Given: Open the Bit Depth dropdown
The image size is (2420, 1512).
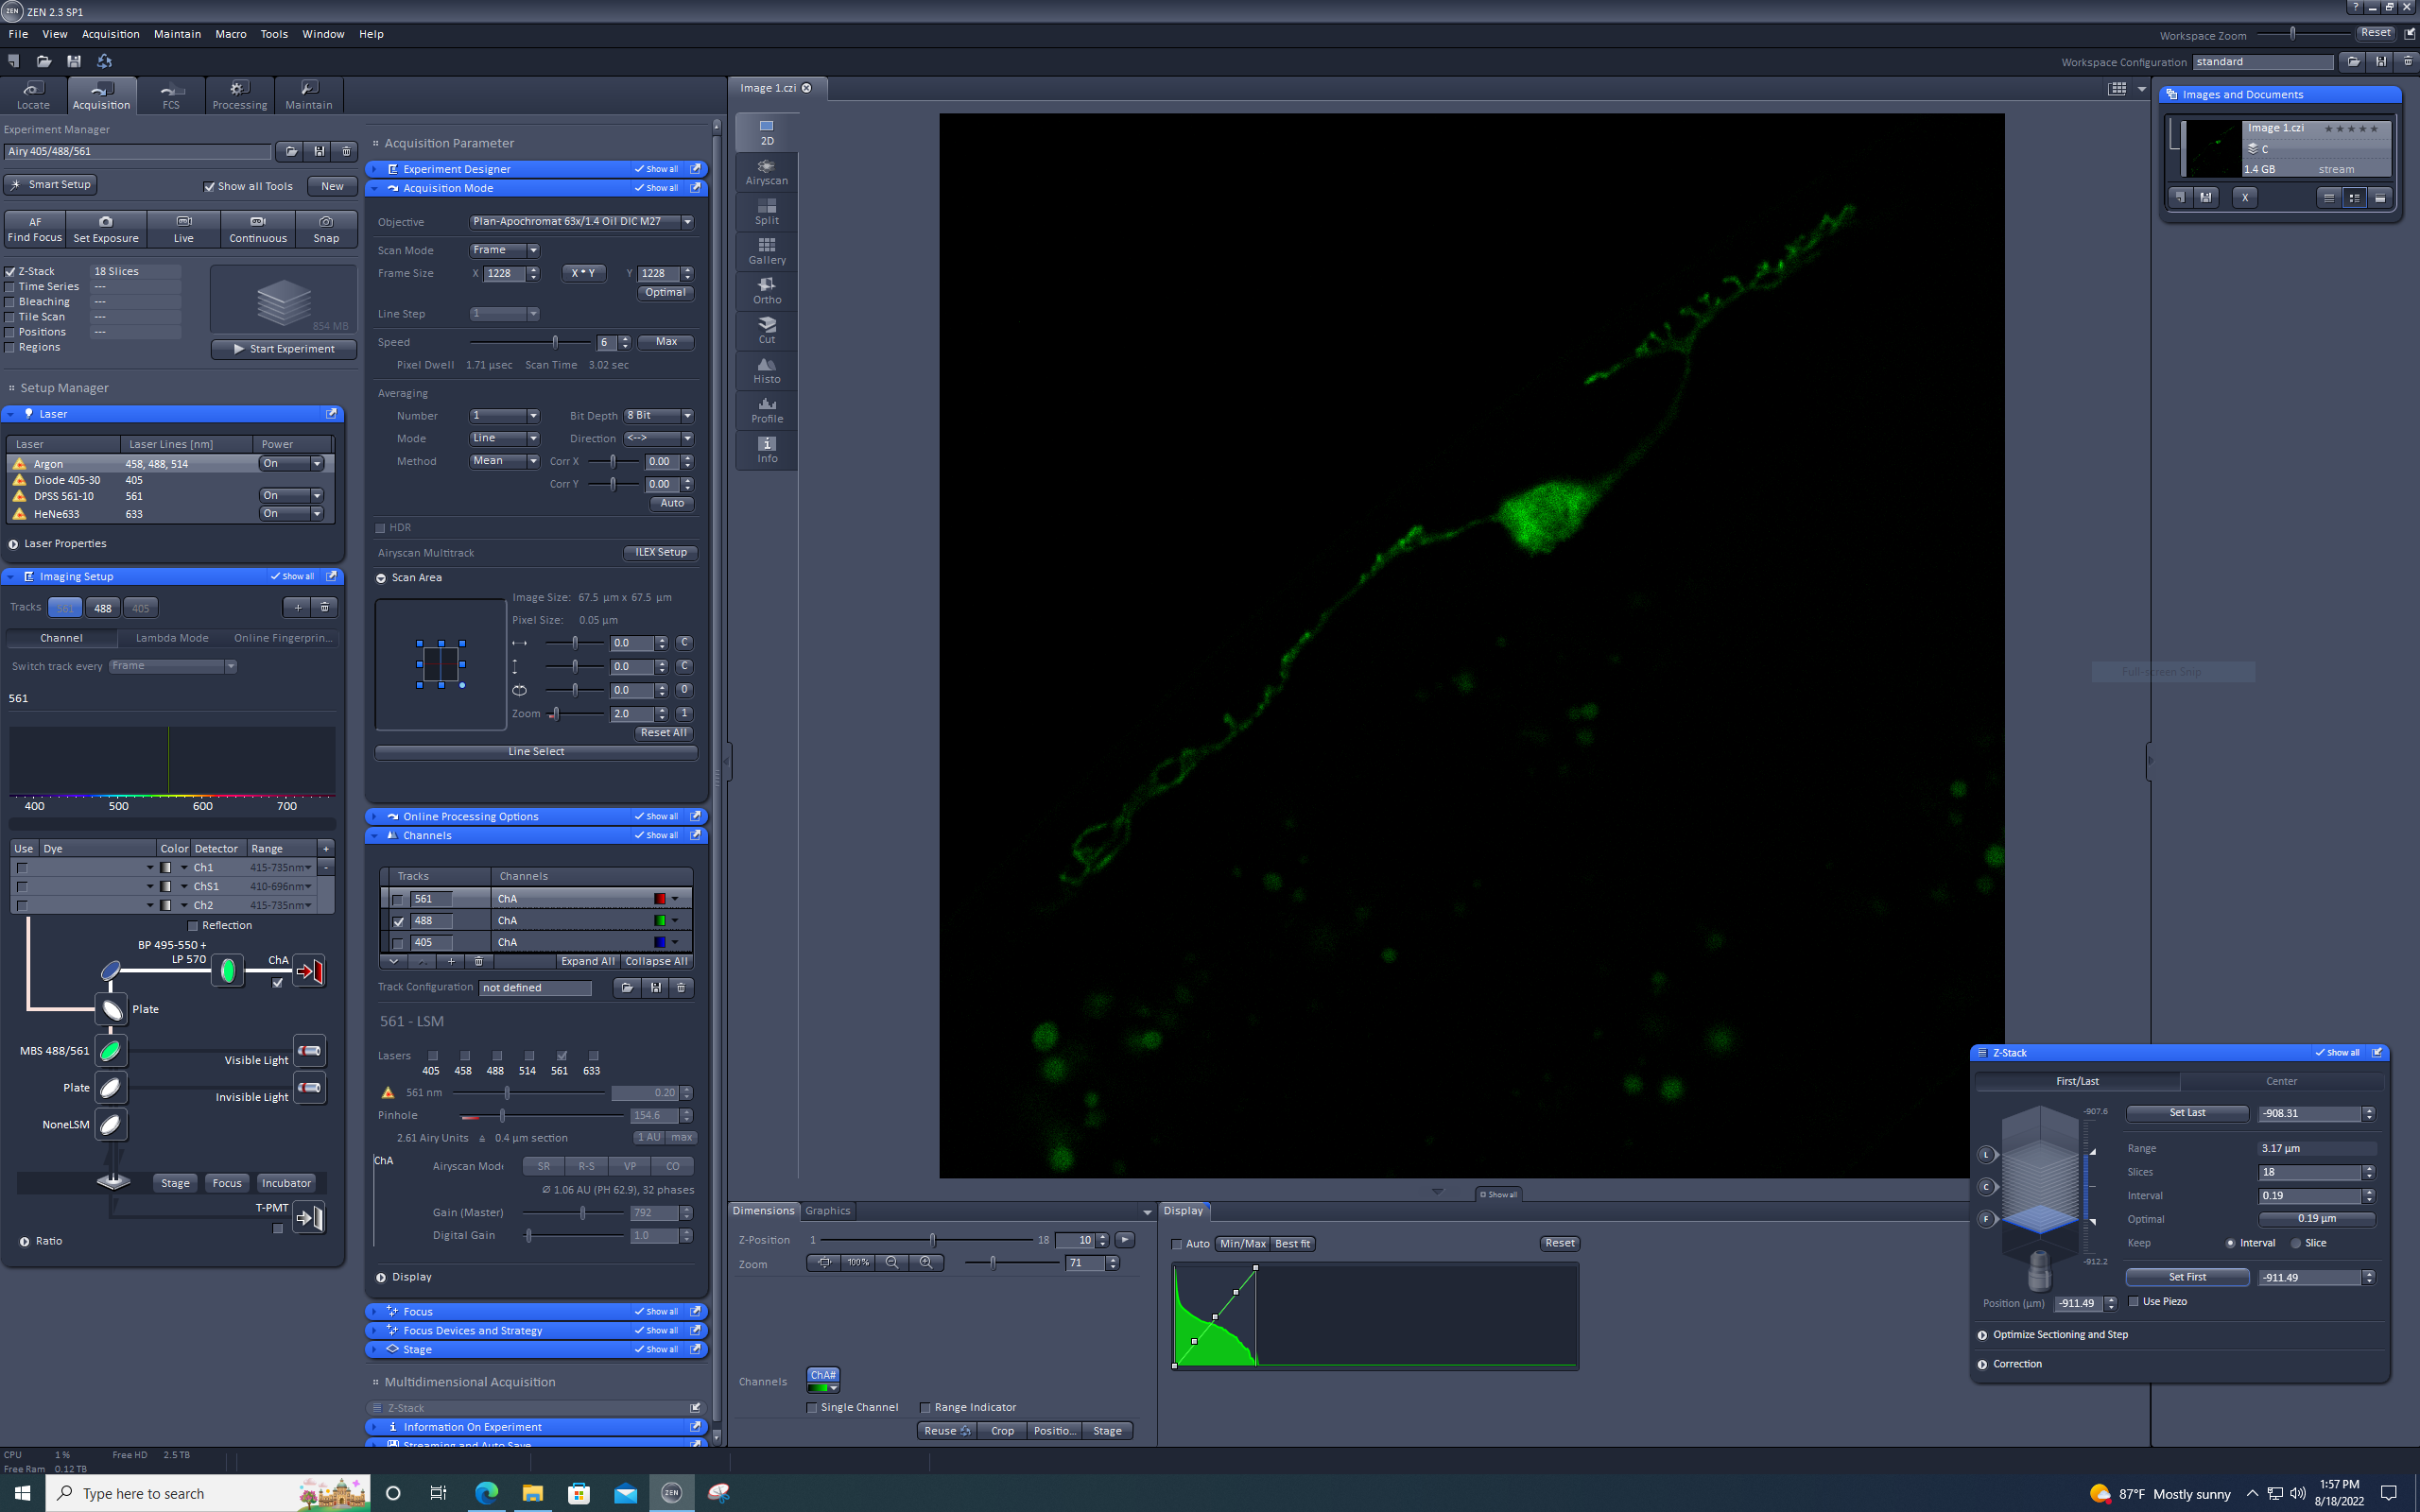Looking at the screenshot, I should point(687,416).
